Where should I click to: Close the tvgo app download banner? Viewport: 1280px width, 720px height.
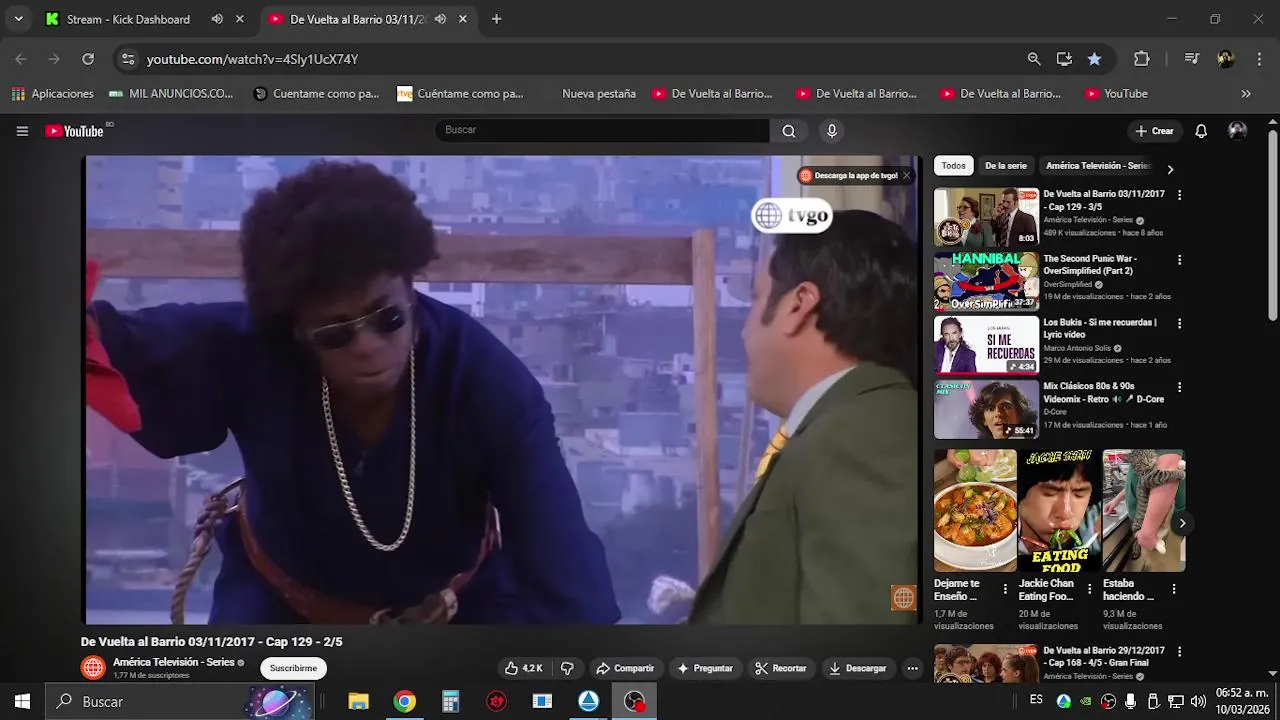(x=906, y=175)
